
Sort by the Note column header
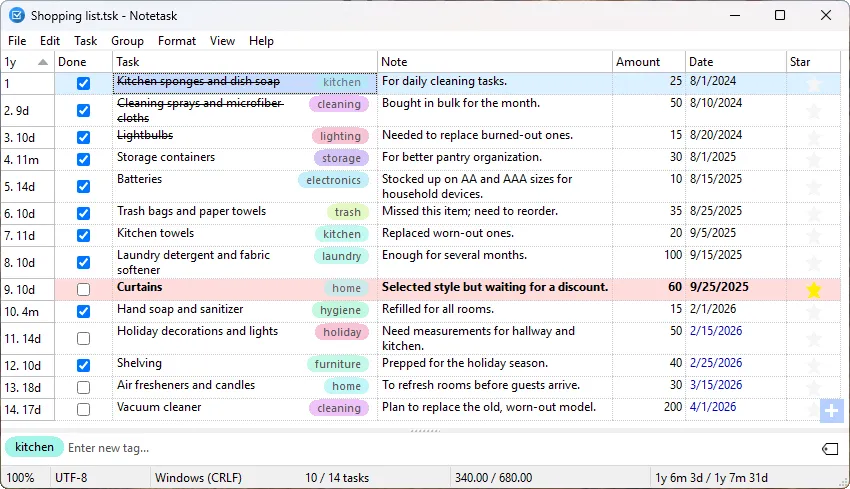point(495,62)
